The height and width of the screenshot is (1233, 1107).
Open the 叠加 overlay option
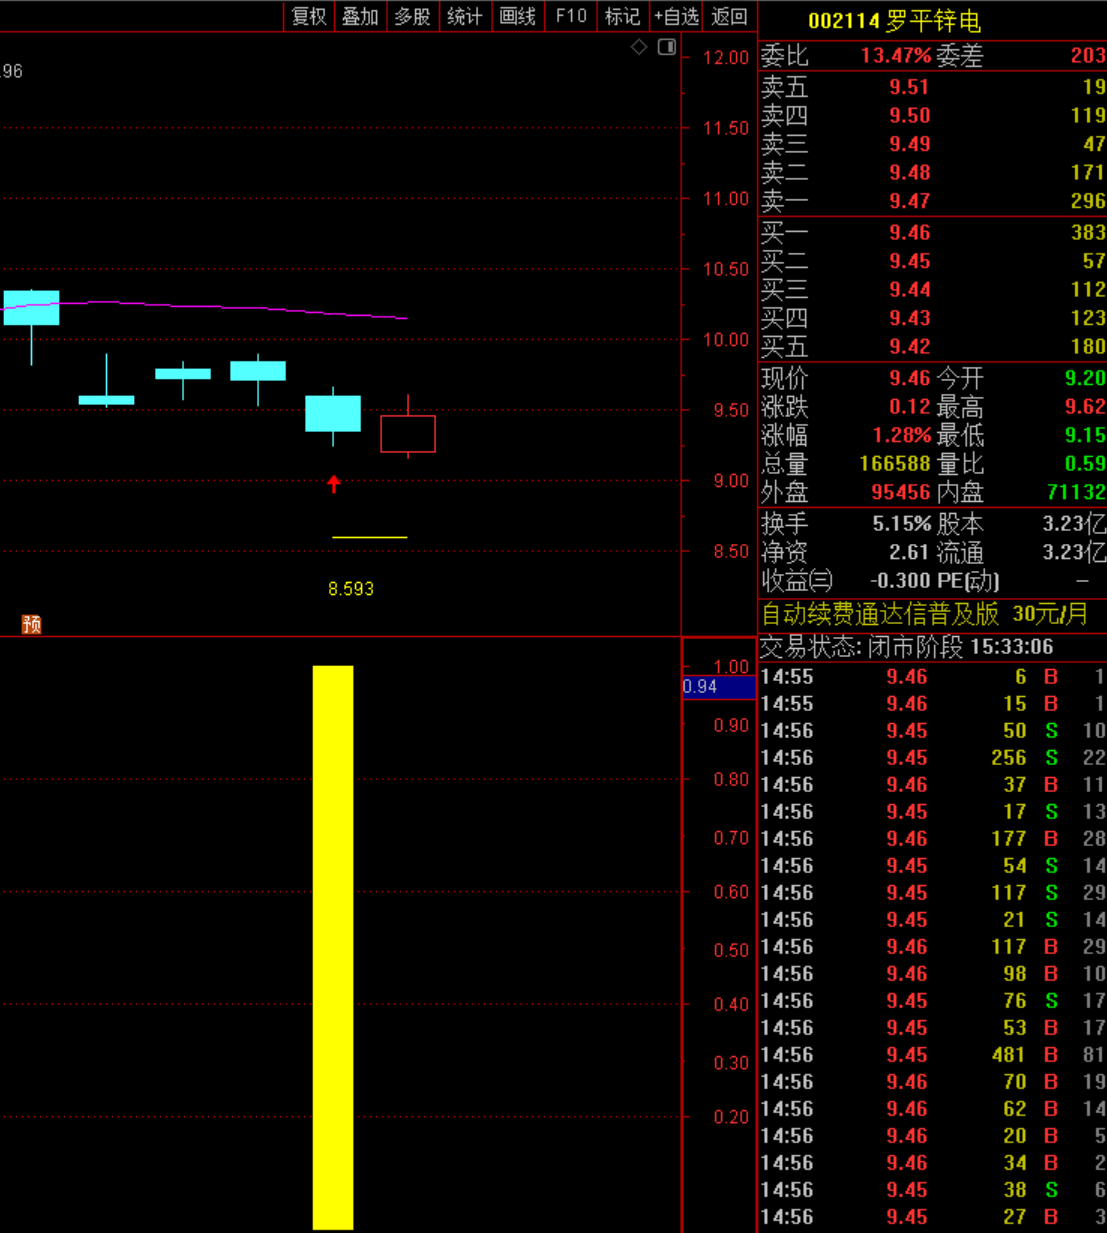(361, 16)
